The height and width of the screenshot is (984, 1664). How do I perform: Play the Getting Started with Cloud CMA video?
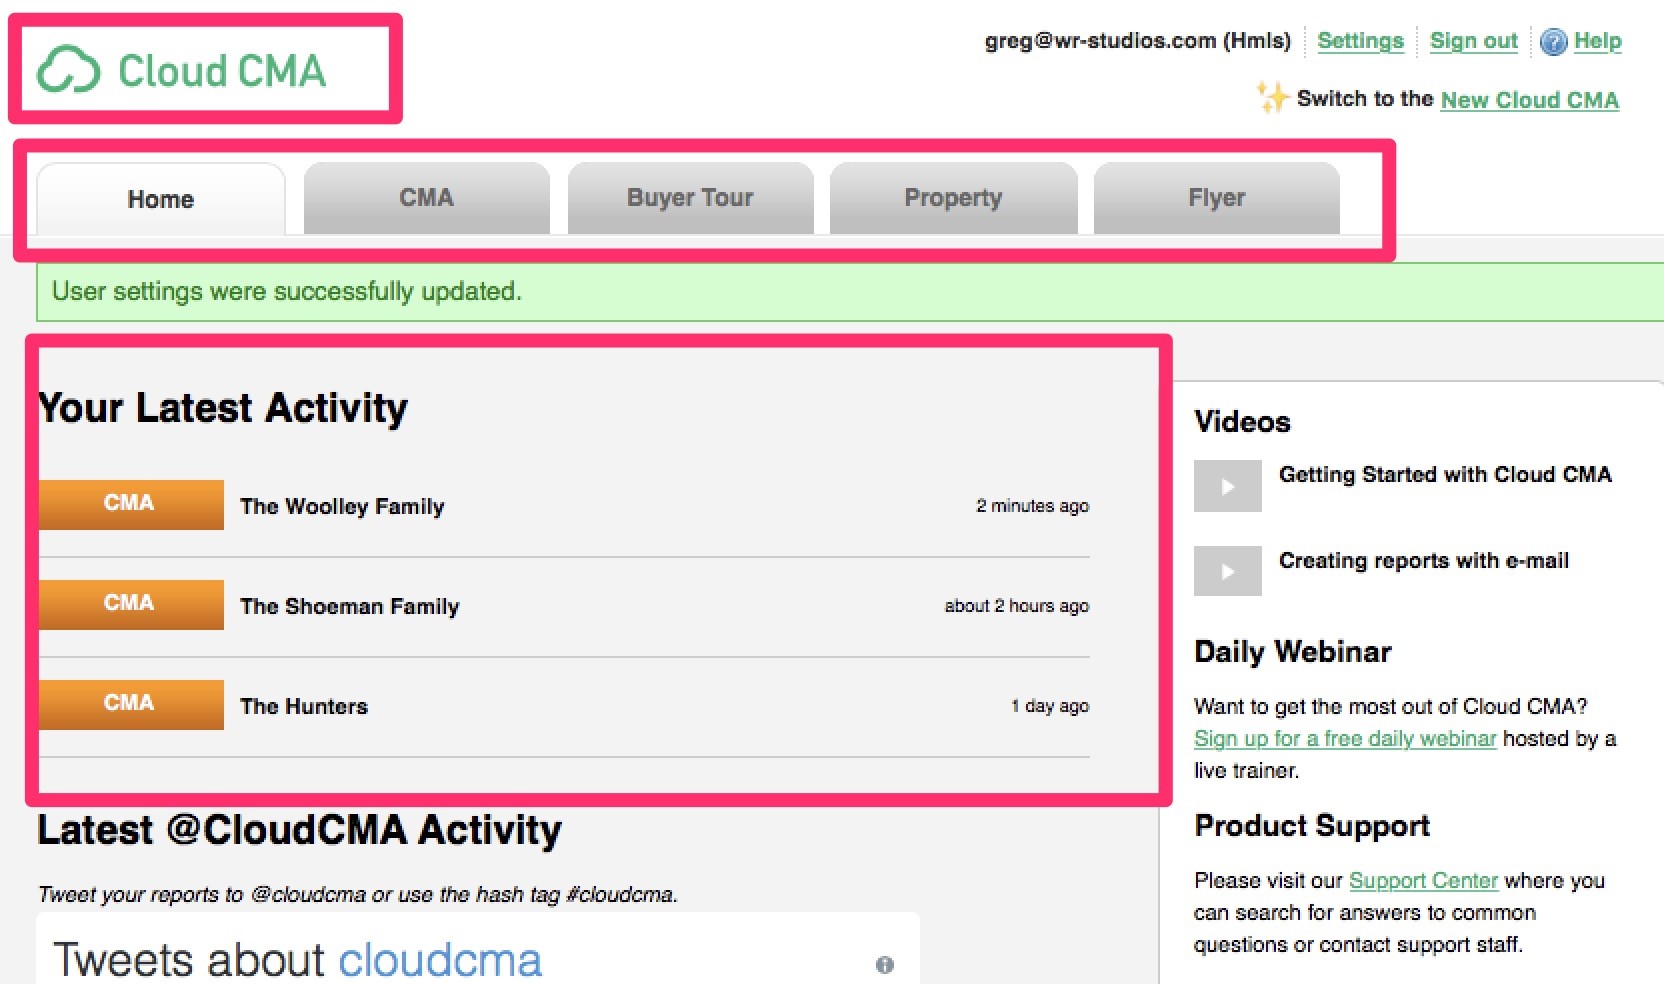[x=1227, y=485]
